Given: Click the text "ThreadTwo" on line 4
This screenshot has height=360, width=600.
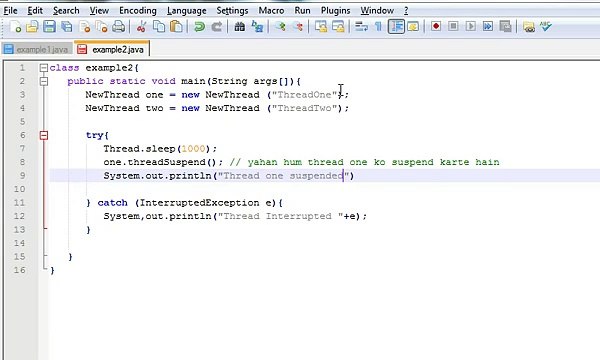Looking at the screenshot, I should tap(304, 108).
